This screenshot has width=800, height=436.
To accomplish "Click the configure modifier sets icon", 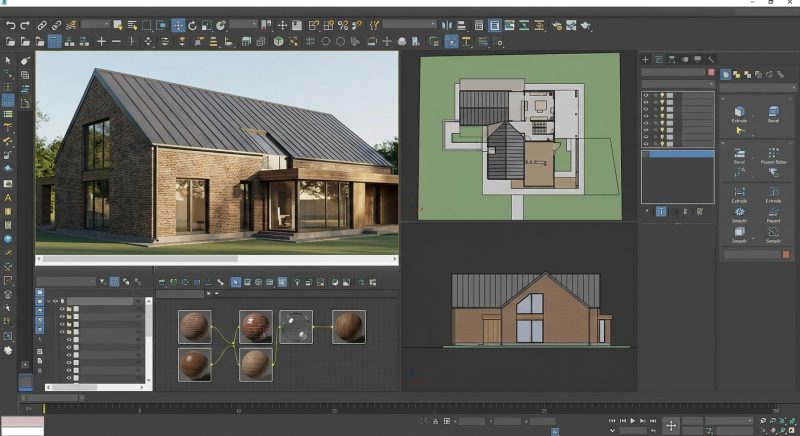I will (699, 211).
